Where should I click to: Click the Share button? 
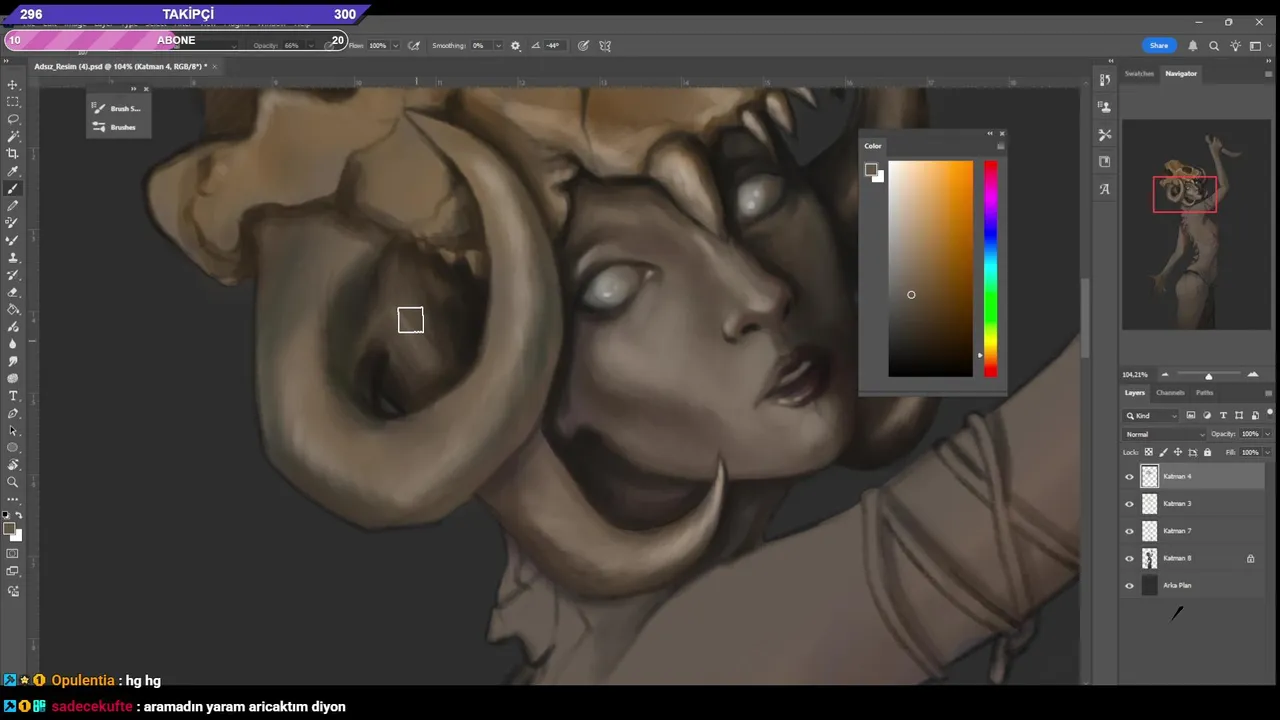(x=1159, y=46)
